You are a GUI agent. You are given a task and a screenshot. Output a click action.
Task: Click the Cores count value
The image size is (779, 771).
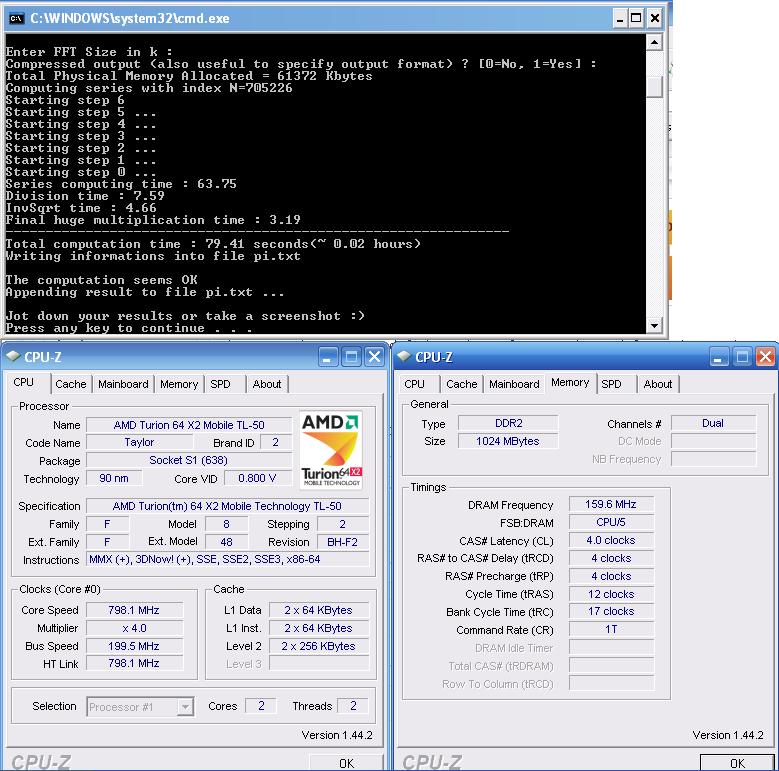261,706
